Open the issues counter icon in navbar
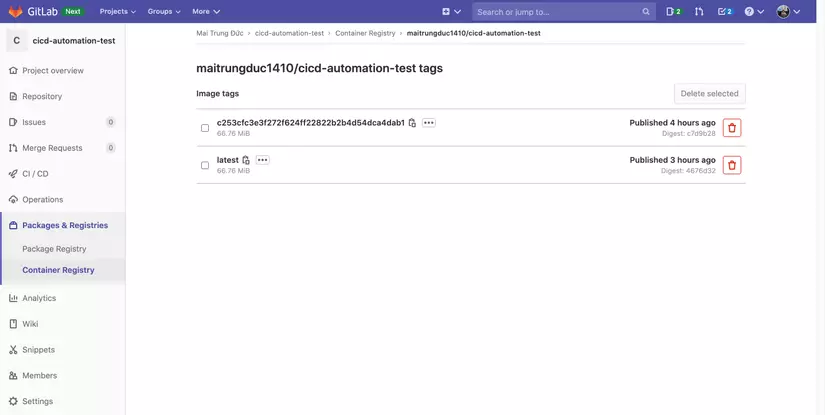 [674, 12]
